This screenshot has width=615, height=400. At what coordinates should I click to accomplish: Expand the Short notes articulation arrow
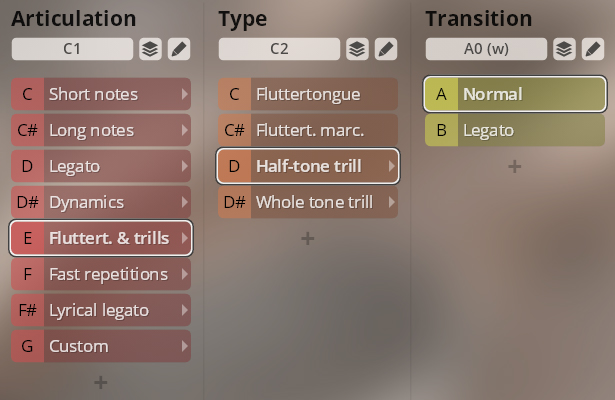[x=184, y=94]
